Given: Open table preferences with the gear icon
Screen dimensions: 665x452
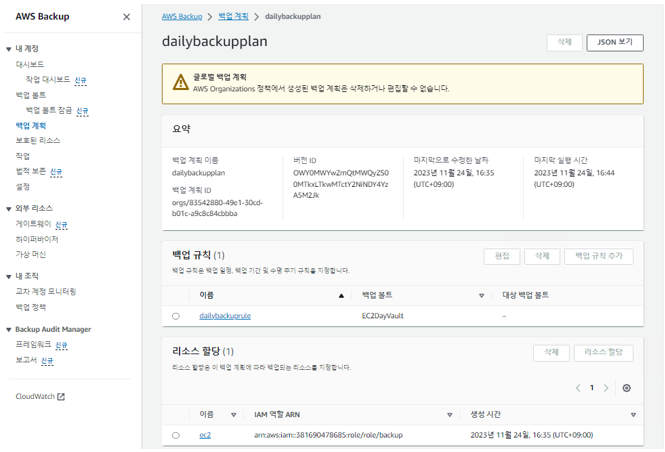Looking at the screenshot, I should (626, 388).
